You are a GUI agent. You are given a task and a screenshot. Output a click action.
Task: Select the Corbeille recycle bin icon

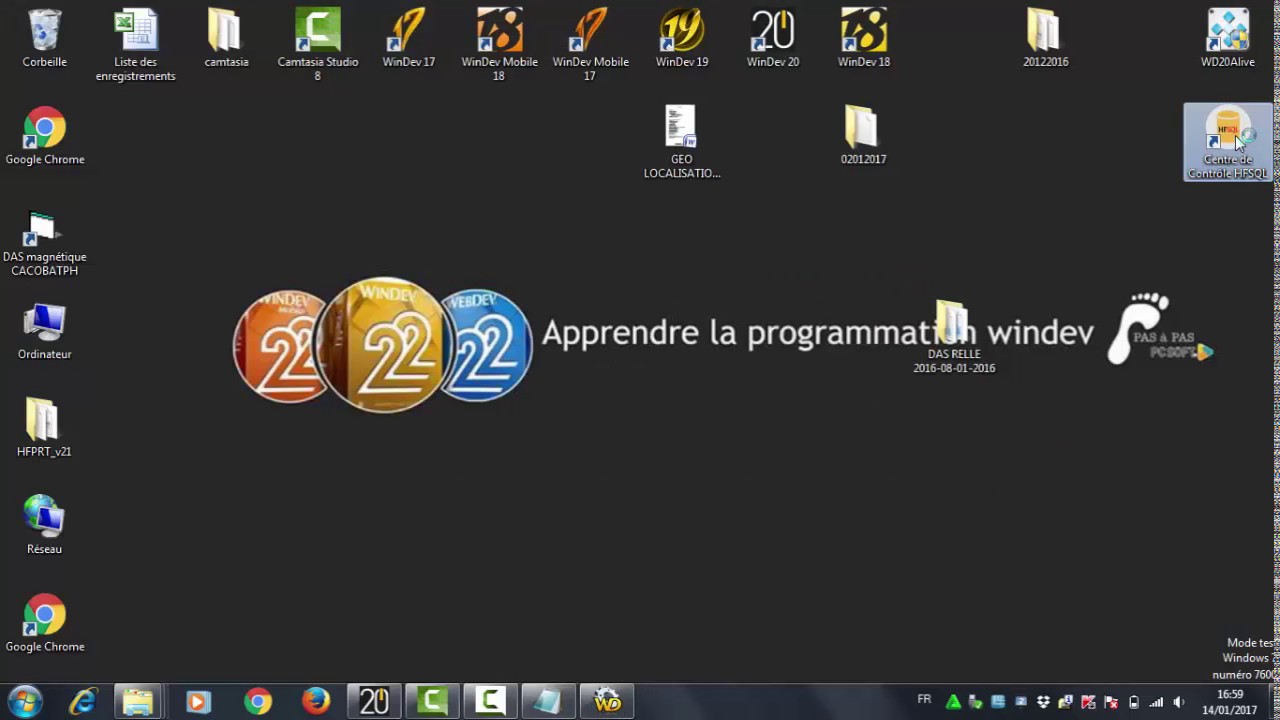click(x=45, y=38)
